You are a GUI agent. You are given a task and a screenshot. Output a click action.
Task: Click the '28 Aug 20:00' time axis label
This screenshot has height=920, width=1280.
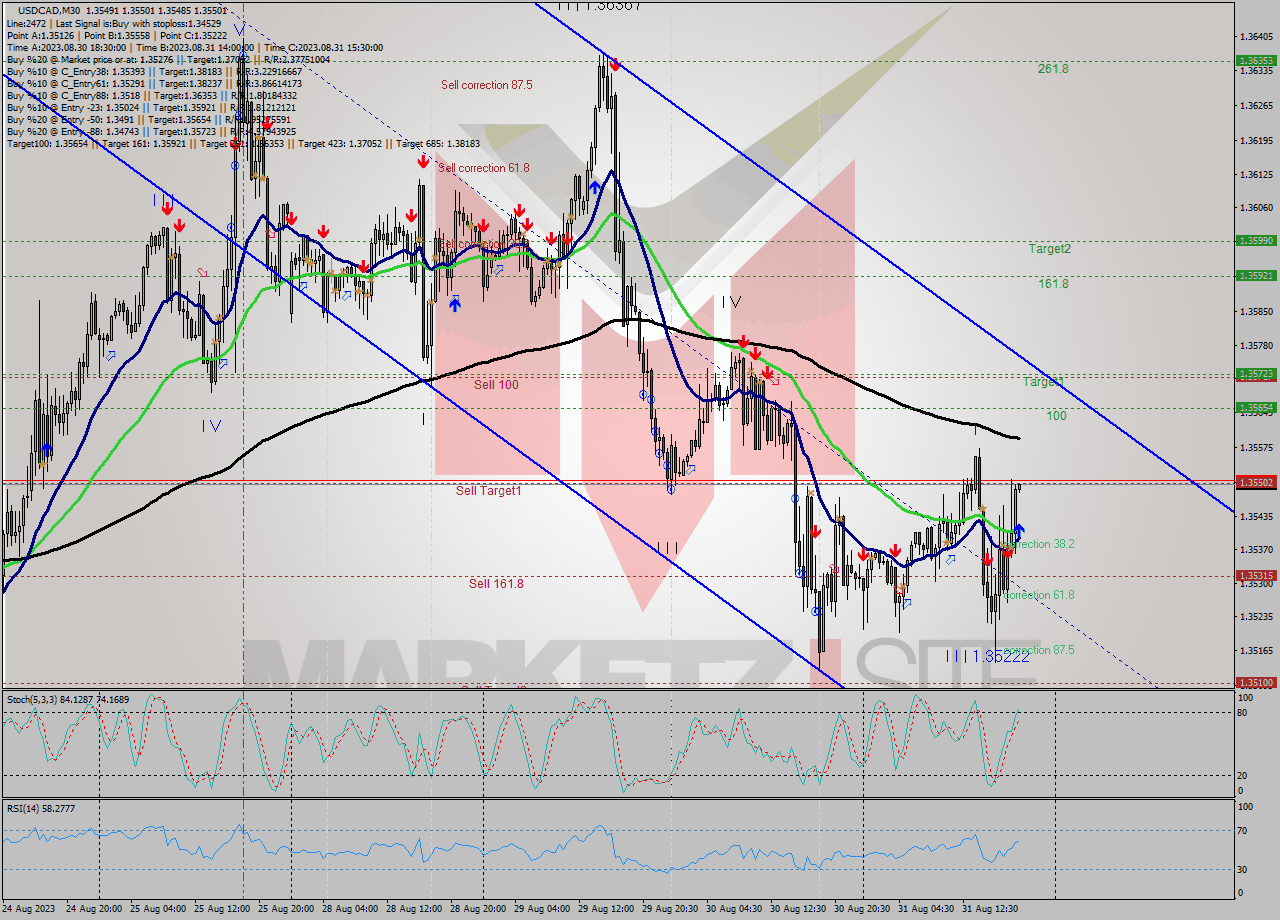(476, 909)
